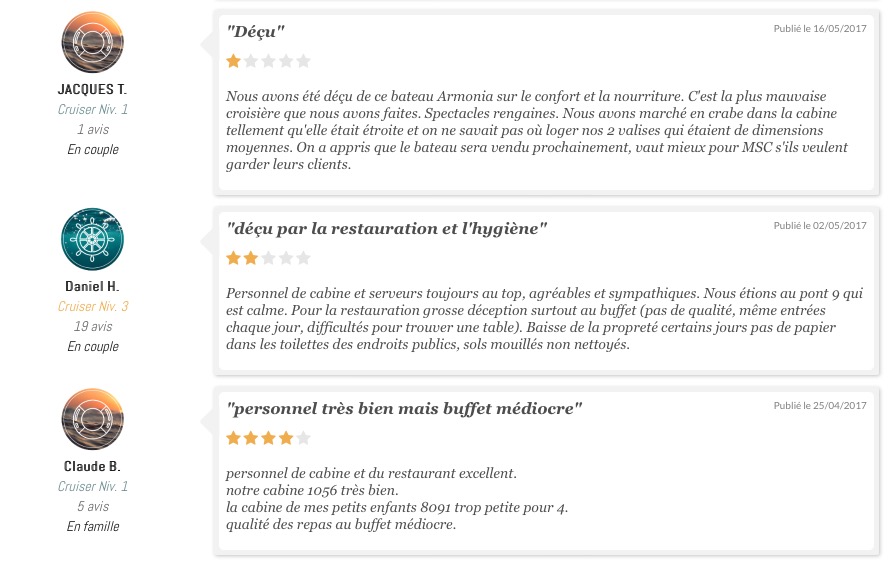This screenshot has width=896, height=564.
Task: Open Claude B. reviewer profile name
Action: point(92,466)
